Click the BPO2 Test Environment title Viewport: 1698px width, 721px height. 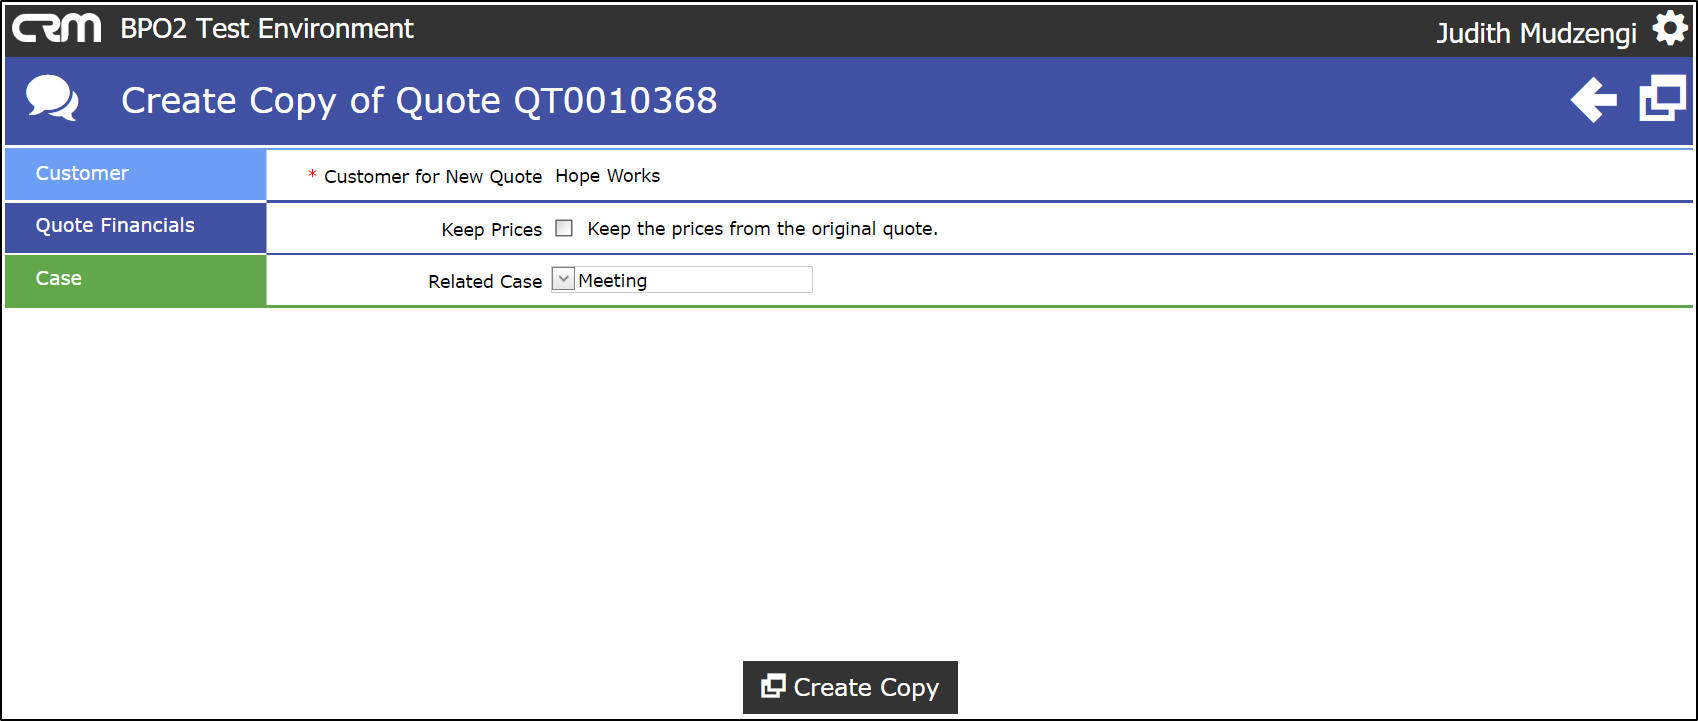point(267,29)
